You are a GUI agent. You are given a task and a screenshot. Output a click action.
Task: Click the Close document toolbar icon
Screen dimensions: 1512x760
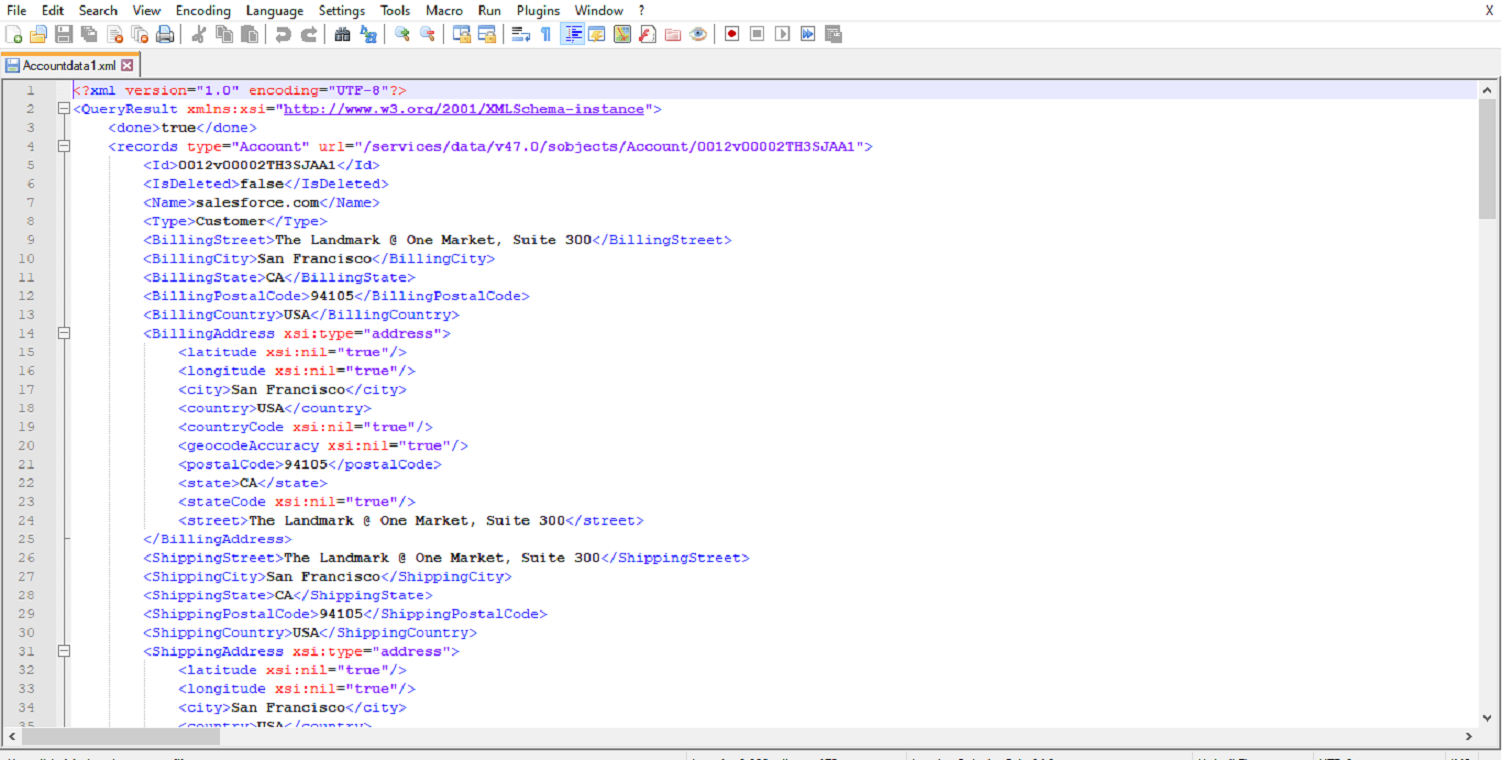114,34
